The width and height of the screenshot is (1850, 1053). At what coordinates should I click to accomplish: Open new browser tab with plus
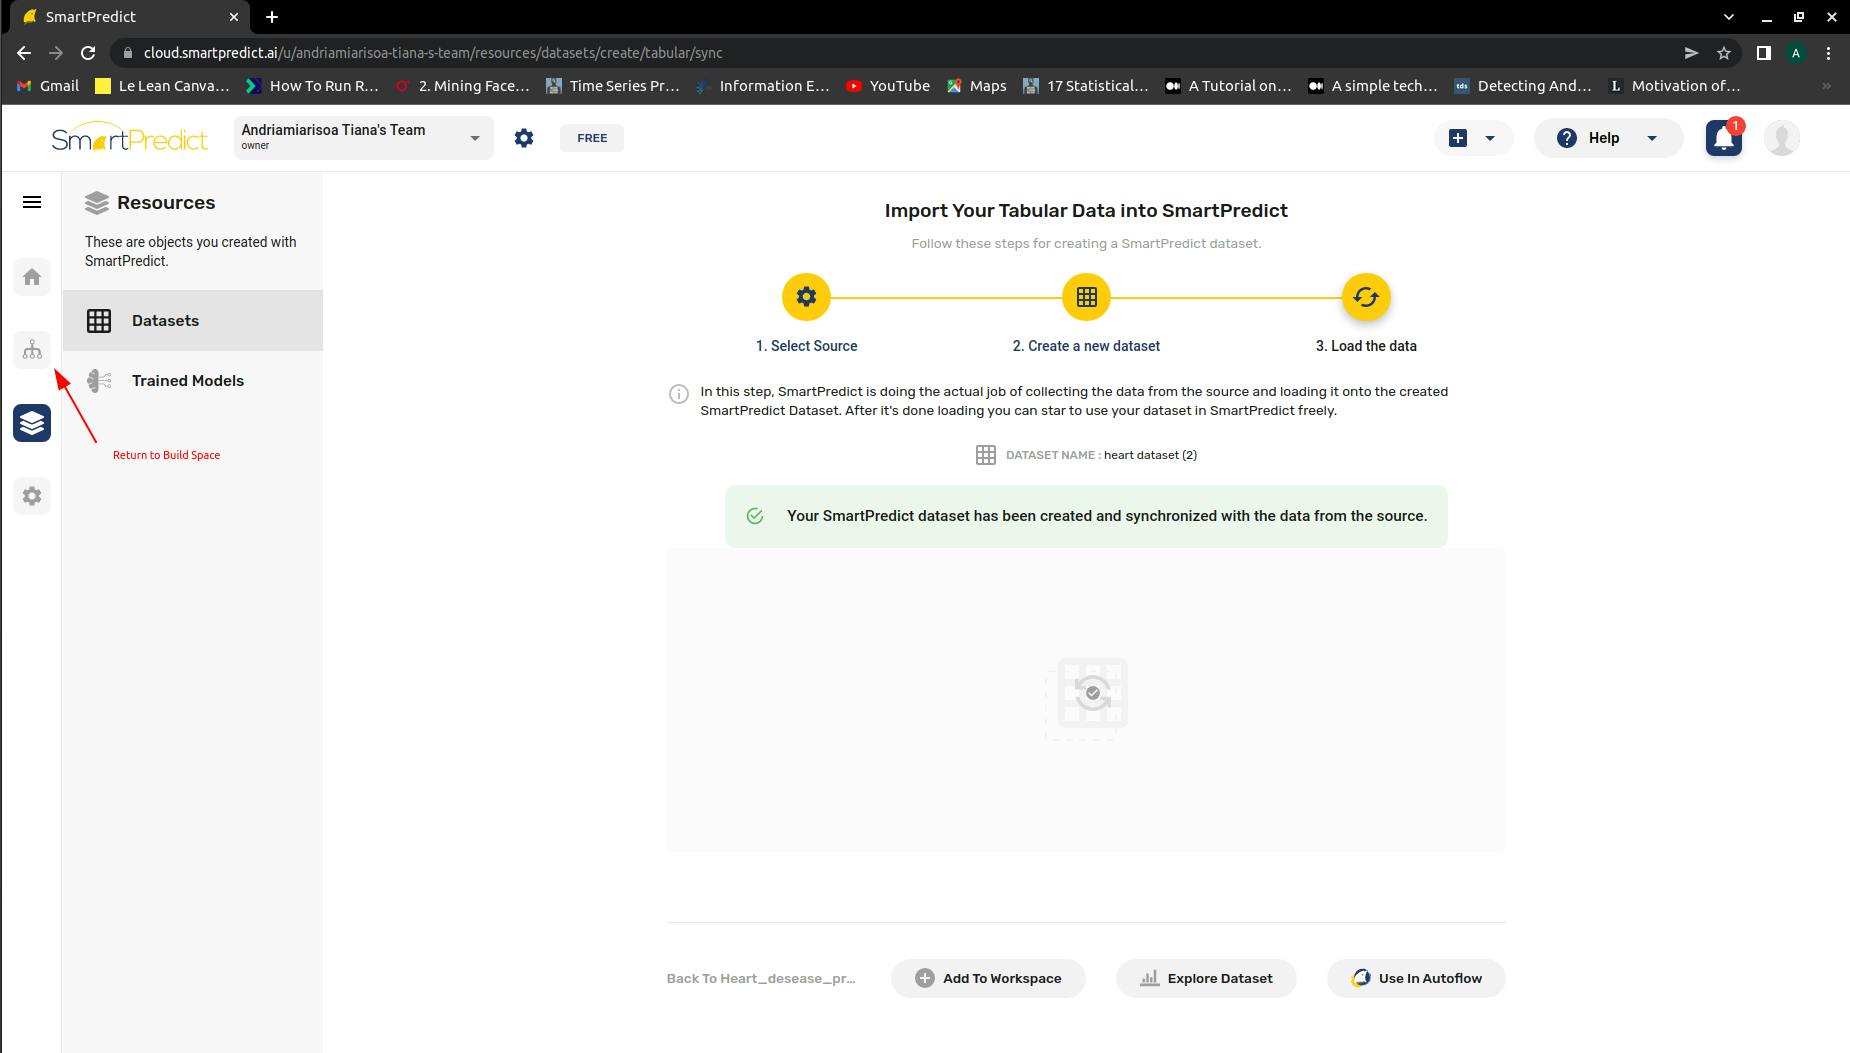click(272, 17)
